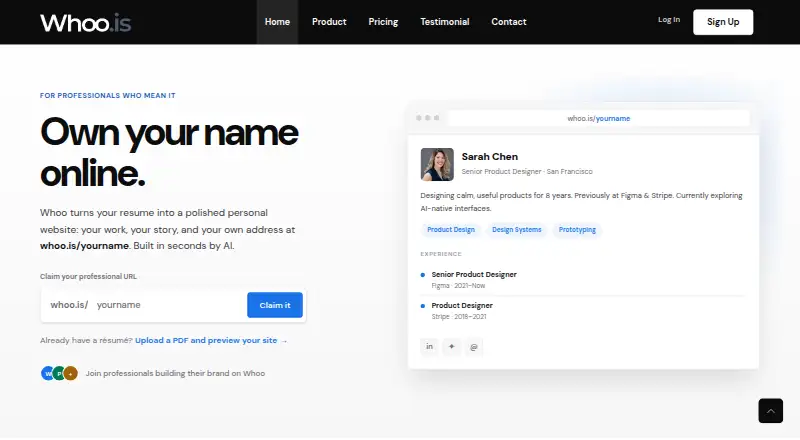
Task: Click the EXPERIENCE section label
Action: (441, 254)
